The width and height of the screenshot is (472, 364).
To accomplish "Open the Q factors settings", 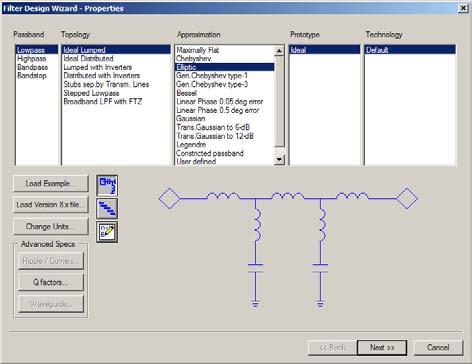I will (51, 282).
